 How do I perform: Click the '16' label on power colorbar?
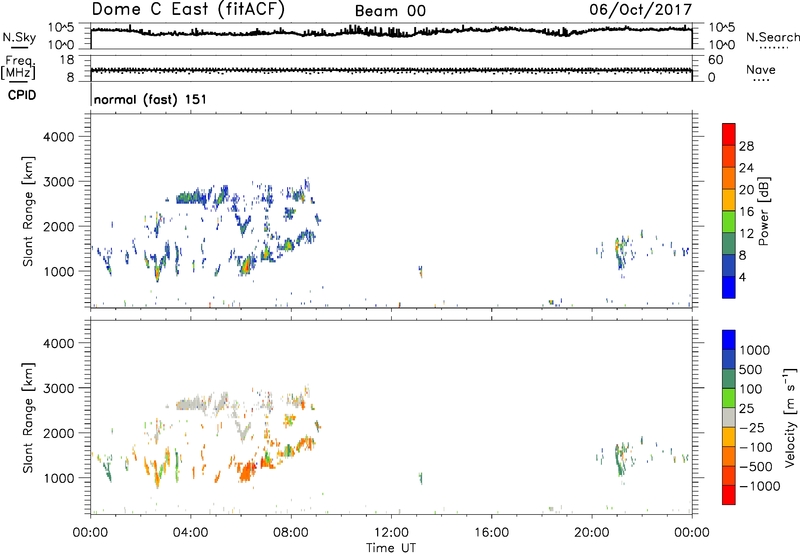746,212
